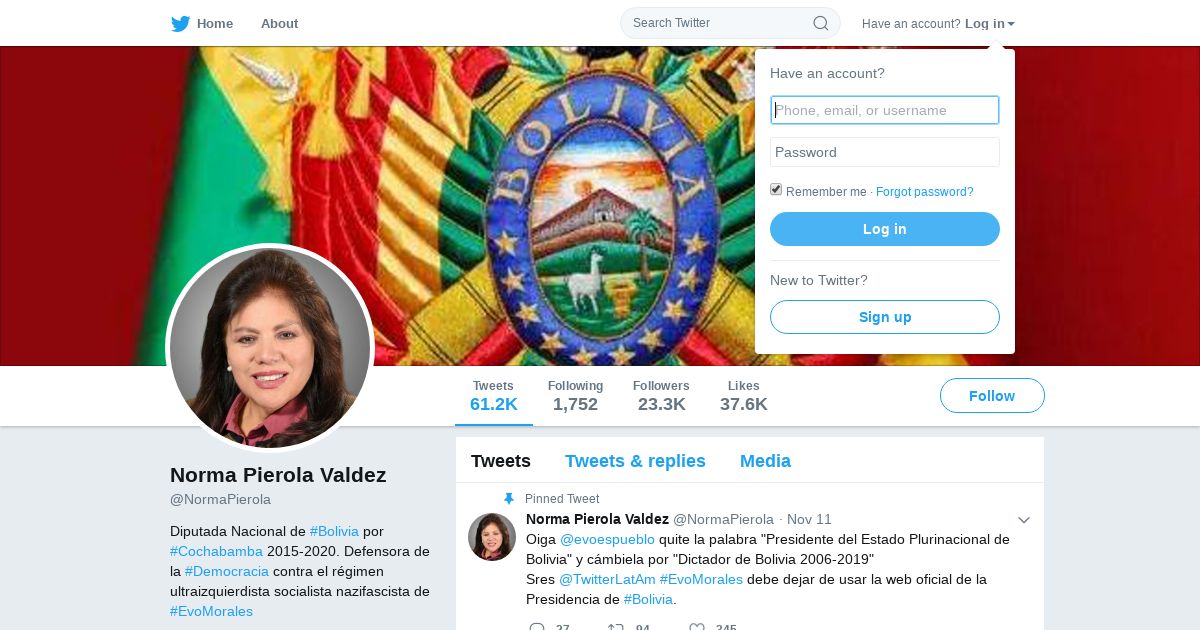The width and height of the screenshot is (1200, 630).
Task: Open Norma Pierola's large profile photo
Action: click(270, 348)
